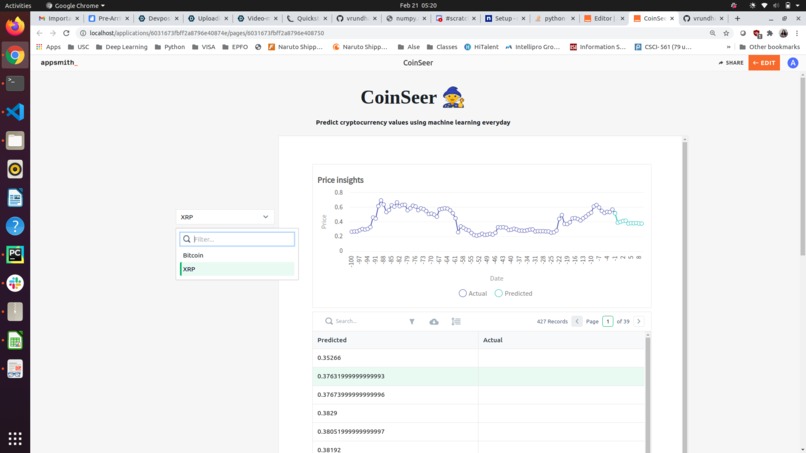The image size is (806, 453).
Task: Click the browser address bar URL
Action: (207, 33)
